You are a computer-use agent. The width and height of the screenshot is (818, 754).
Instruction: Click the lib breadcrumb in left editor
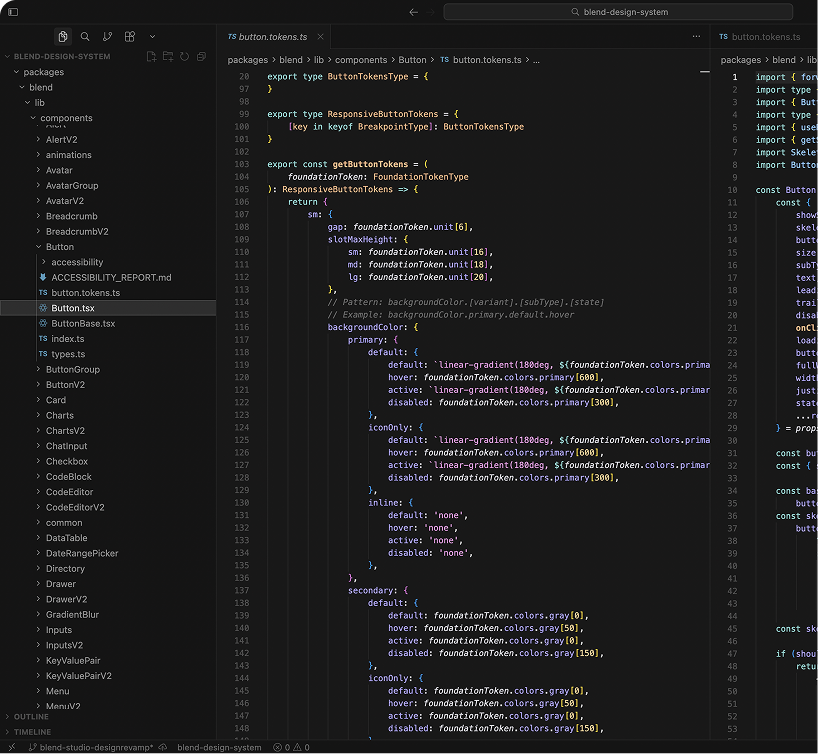pyautogui.click(x=319, y=60)
